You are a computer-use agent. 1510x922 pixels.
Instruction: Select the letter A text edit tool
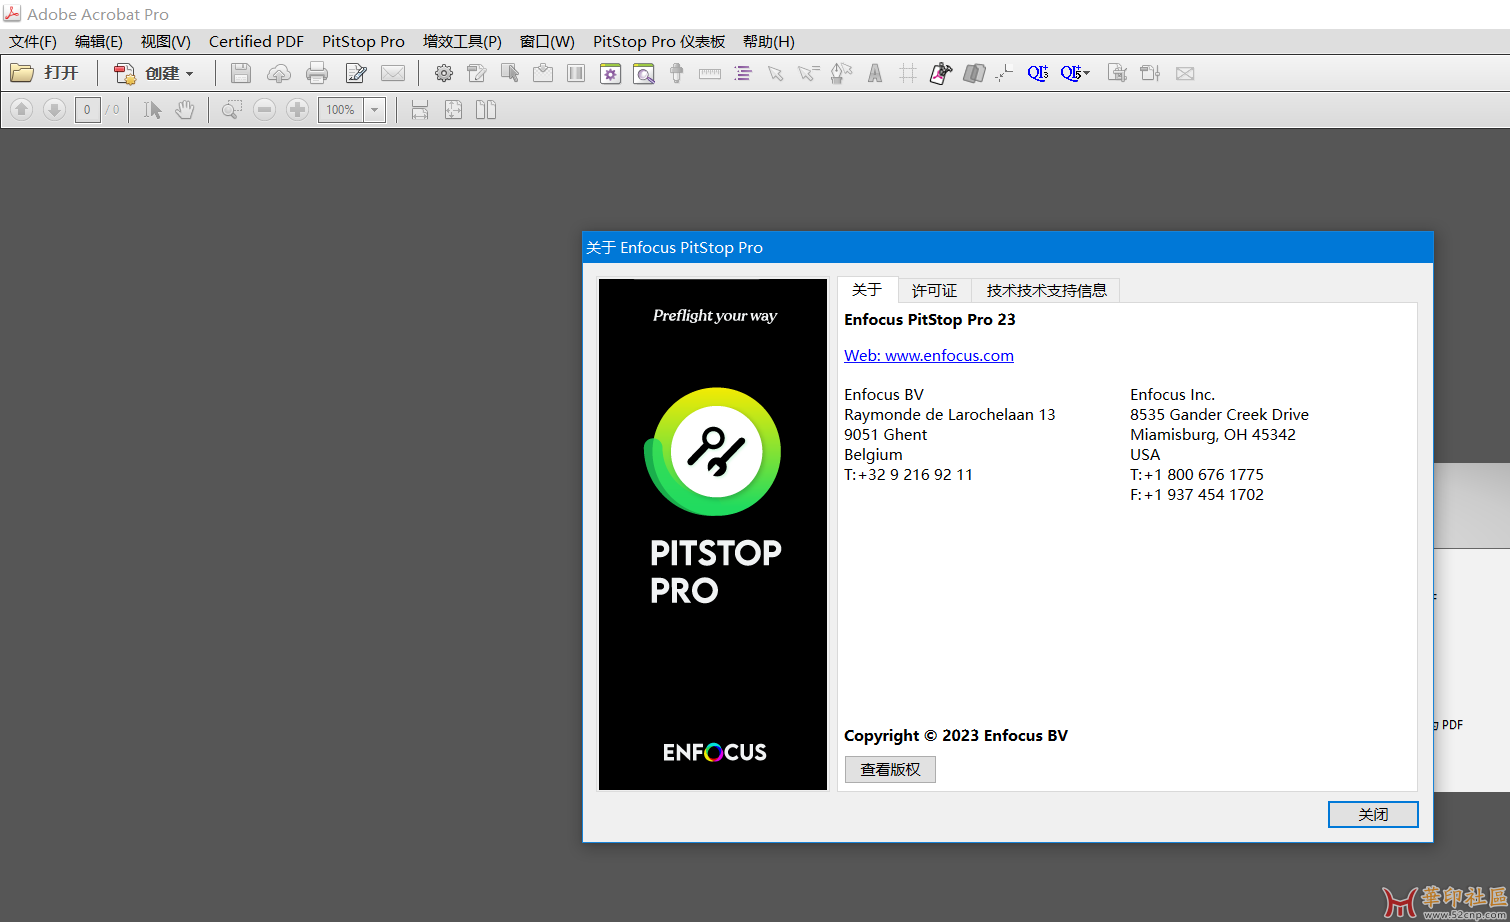pos(875,73)
